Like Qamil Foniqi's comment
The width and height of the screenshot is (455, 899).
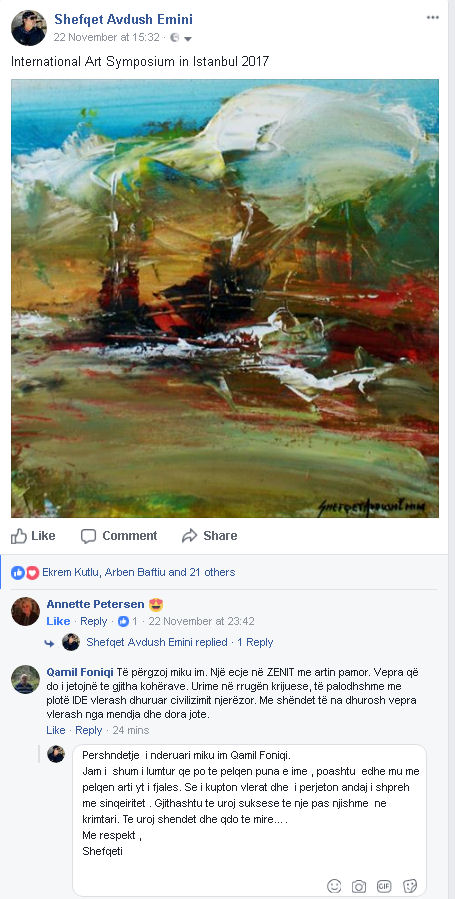point(56,730)
